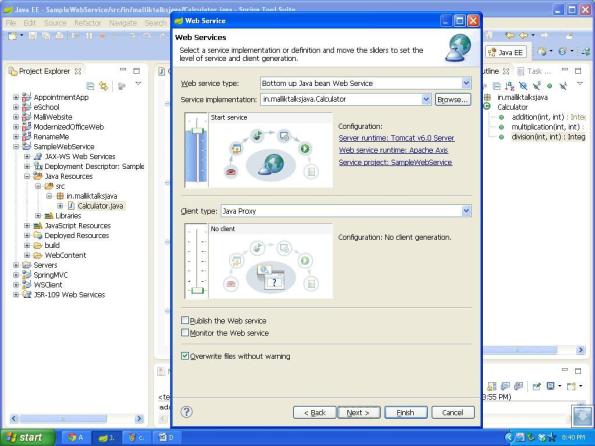Screen dimensions: 595x446
Task: Switch to the Task List tab
Action: [534, 71]
